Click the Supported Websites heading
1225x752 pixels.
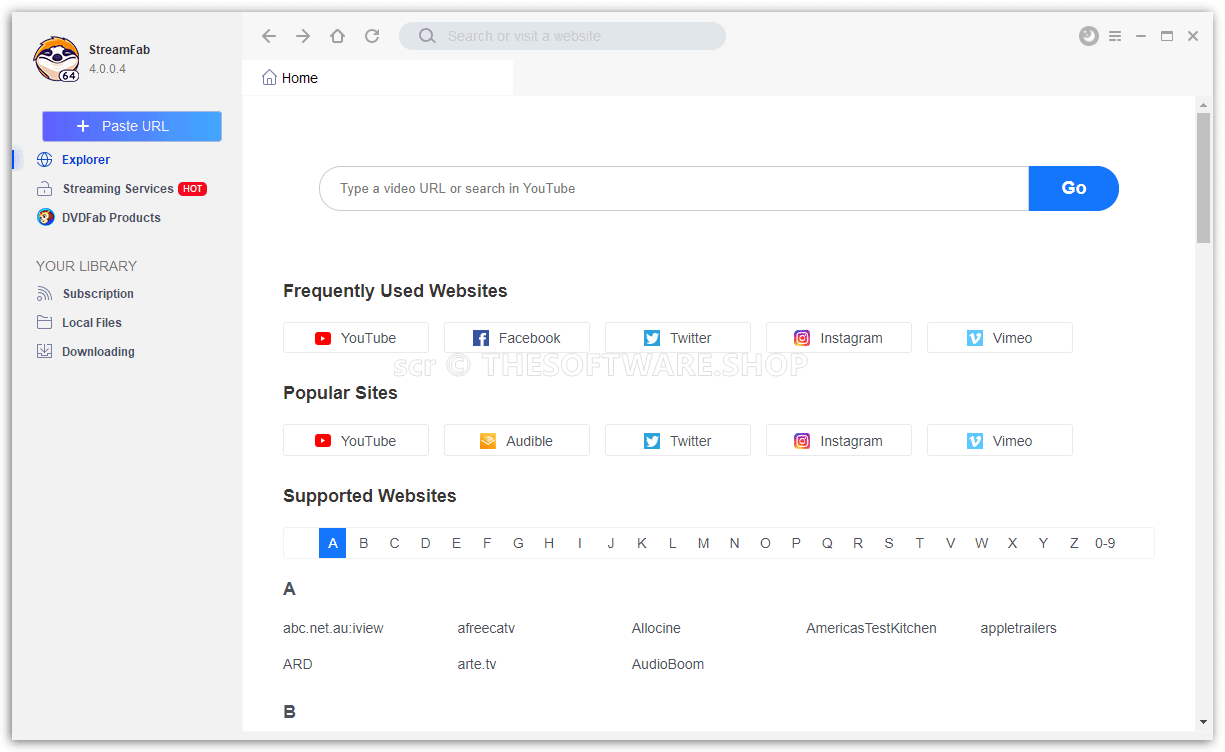click(369, 496)
